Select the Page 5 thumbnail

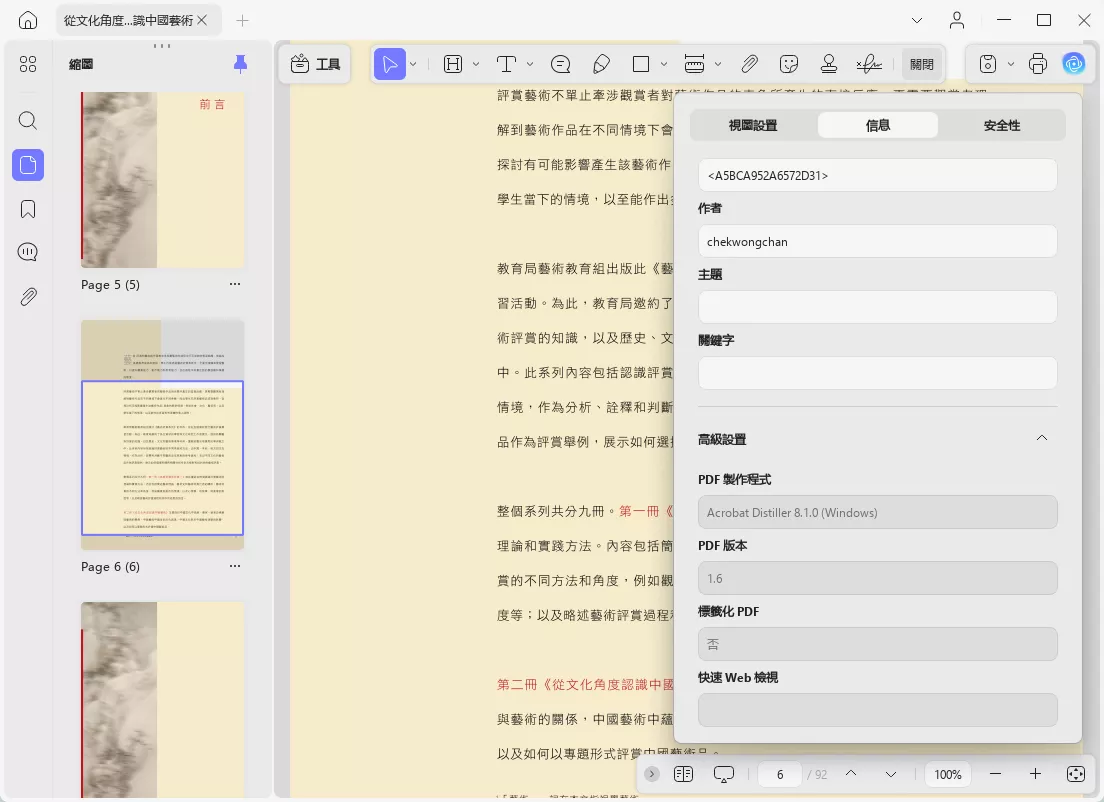tap(163, 180)
